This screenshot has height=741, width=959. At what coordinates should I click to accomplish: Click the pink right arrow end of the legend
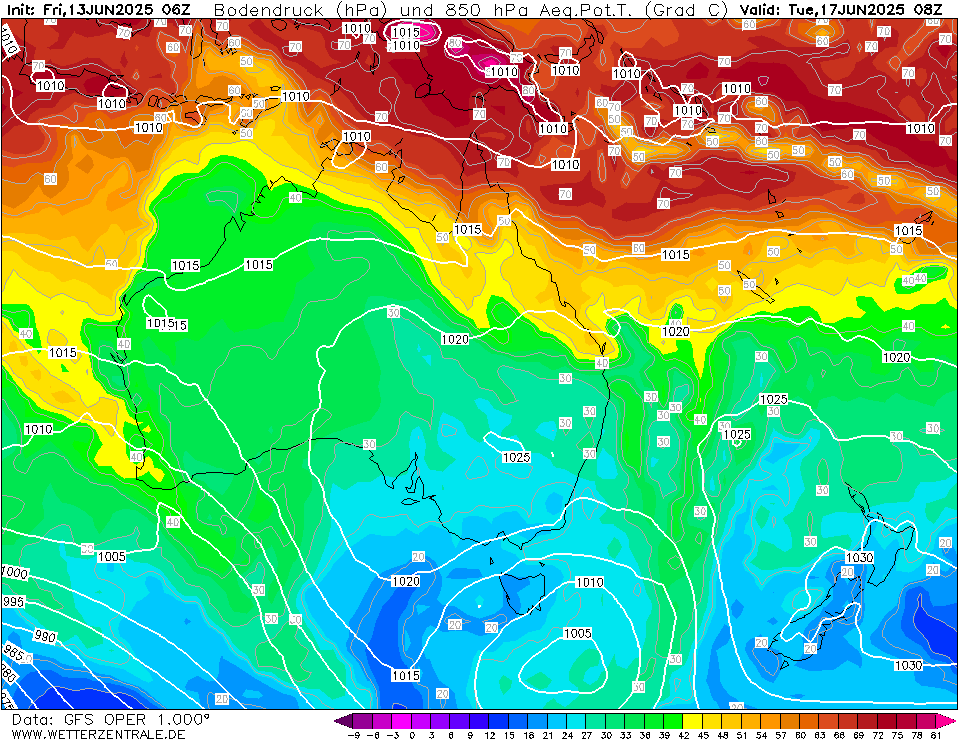pos(945,720)
